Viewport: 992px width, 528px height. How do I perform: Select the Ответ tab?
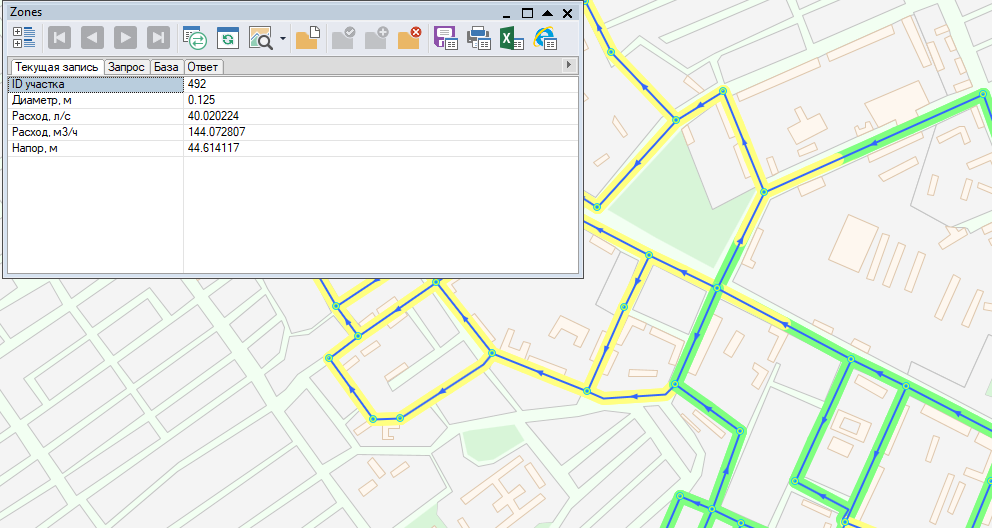click(x=203, y=67)
